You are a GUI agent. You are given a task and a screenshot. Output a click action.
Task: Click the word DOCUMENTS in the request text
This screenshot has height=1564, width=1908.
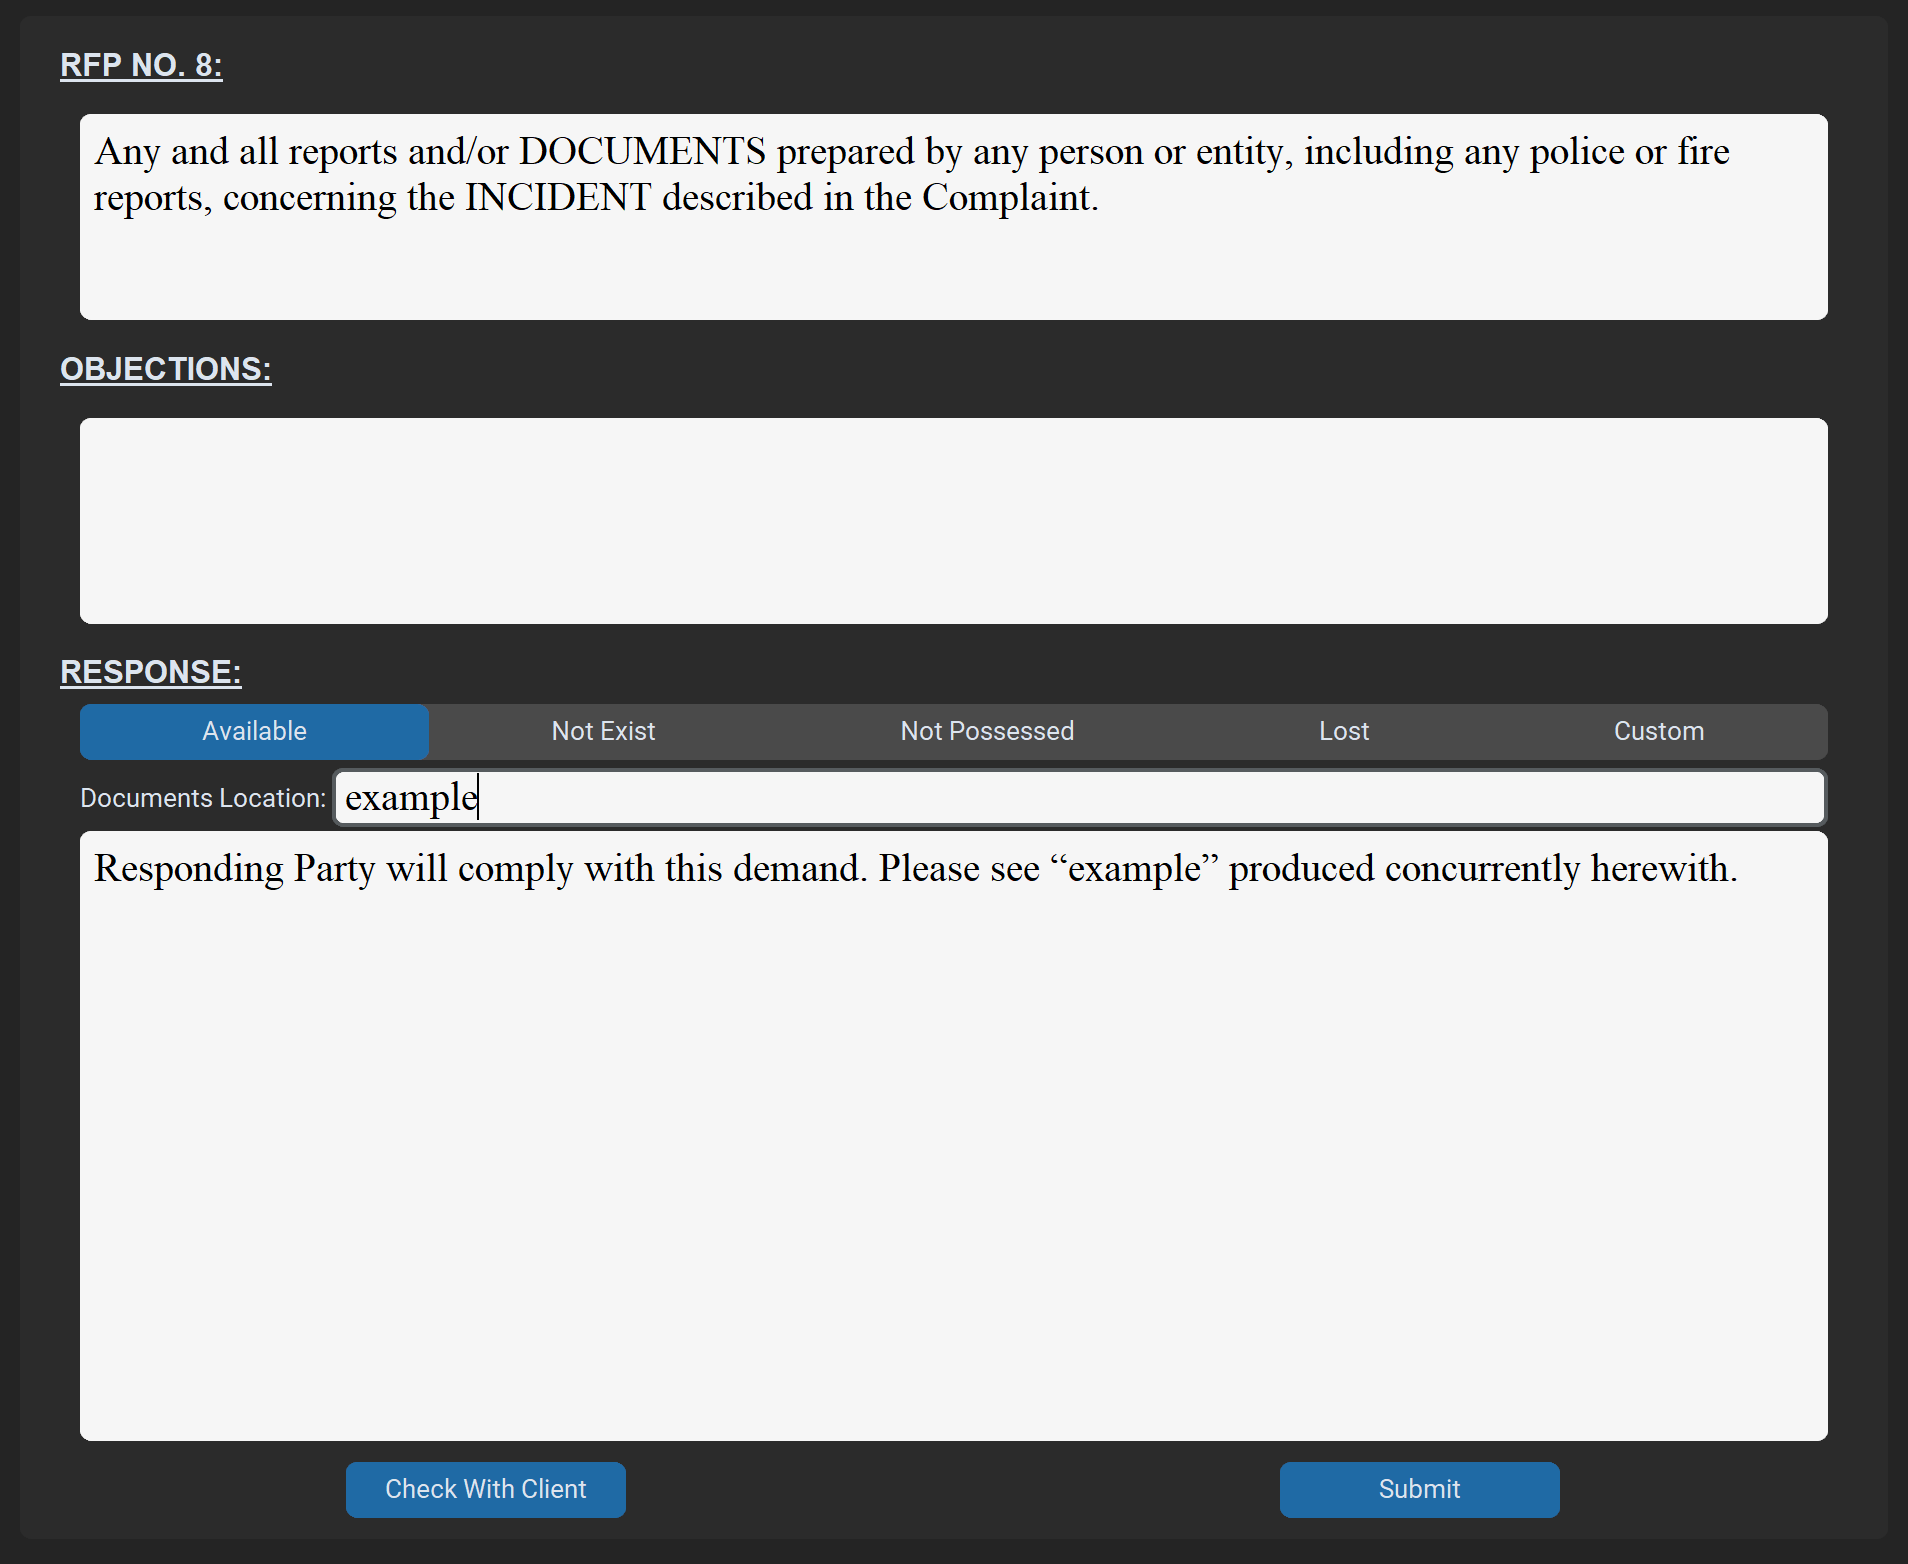pyautogui.click(x=642, y=152)
